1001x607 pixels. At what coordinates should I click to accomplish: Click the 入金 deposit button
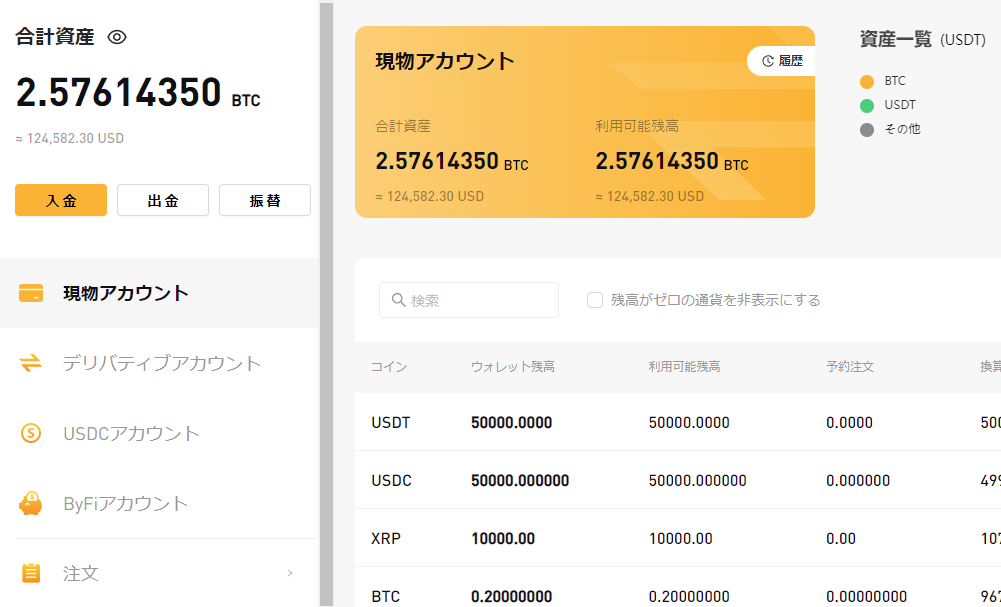click(61, 200)
